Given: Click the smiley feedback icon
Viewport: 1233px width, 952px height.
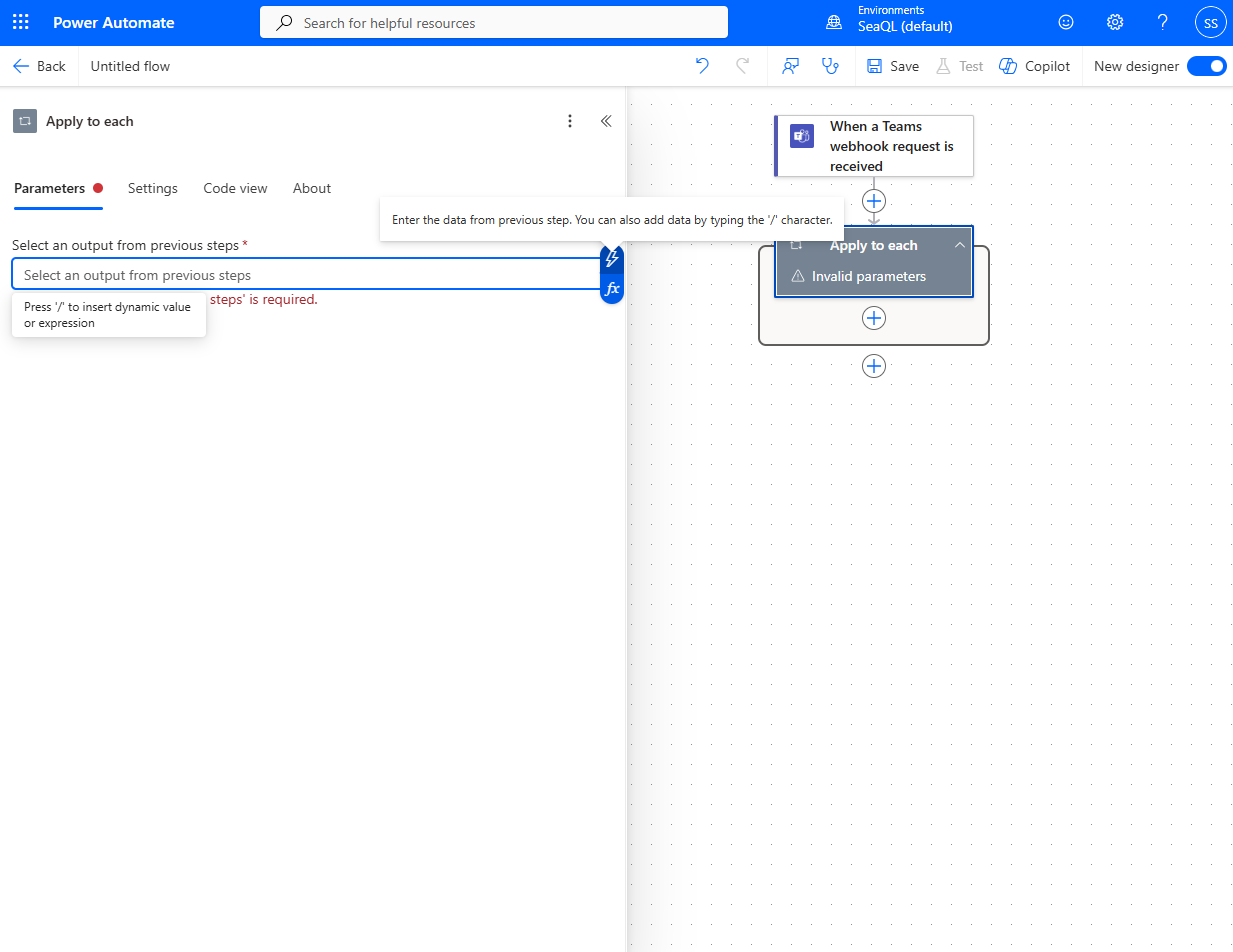Looking at the screenshot, I should [x=1067, y=22].
